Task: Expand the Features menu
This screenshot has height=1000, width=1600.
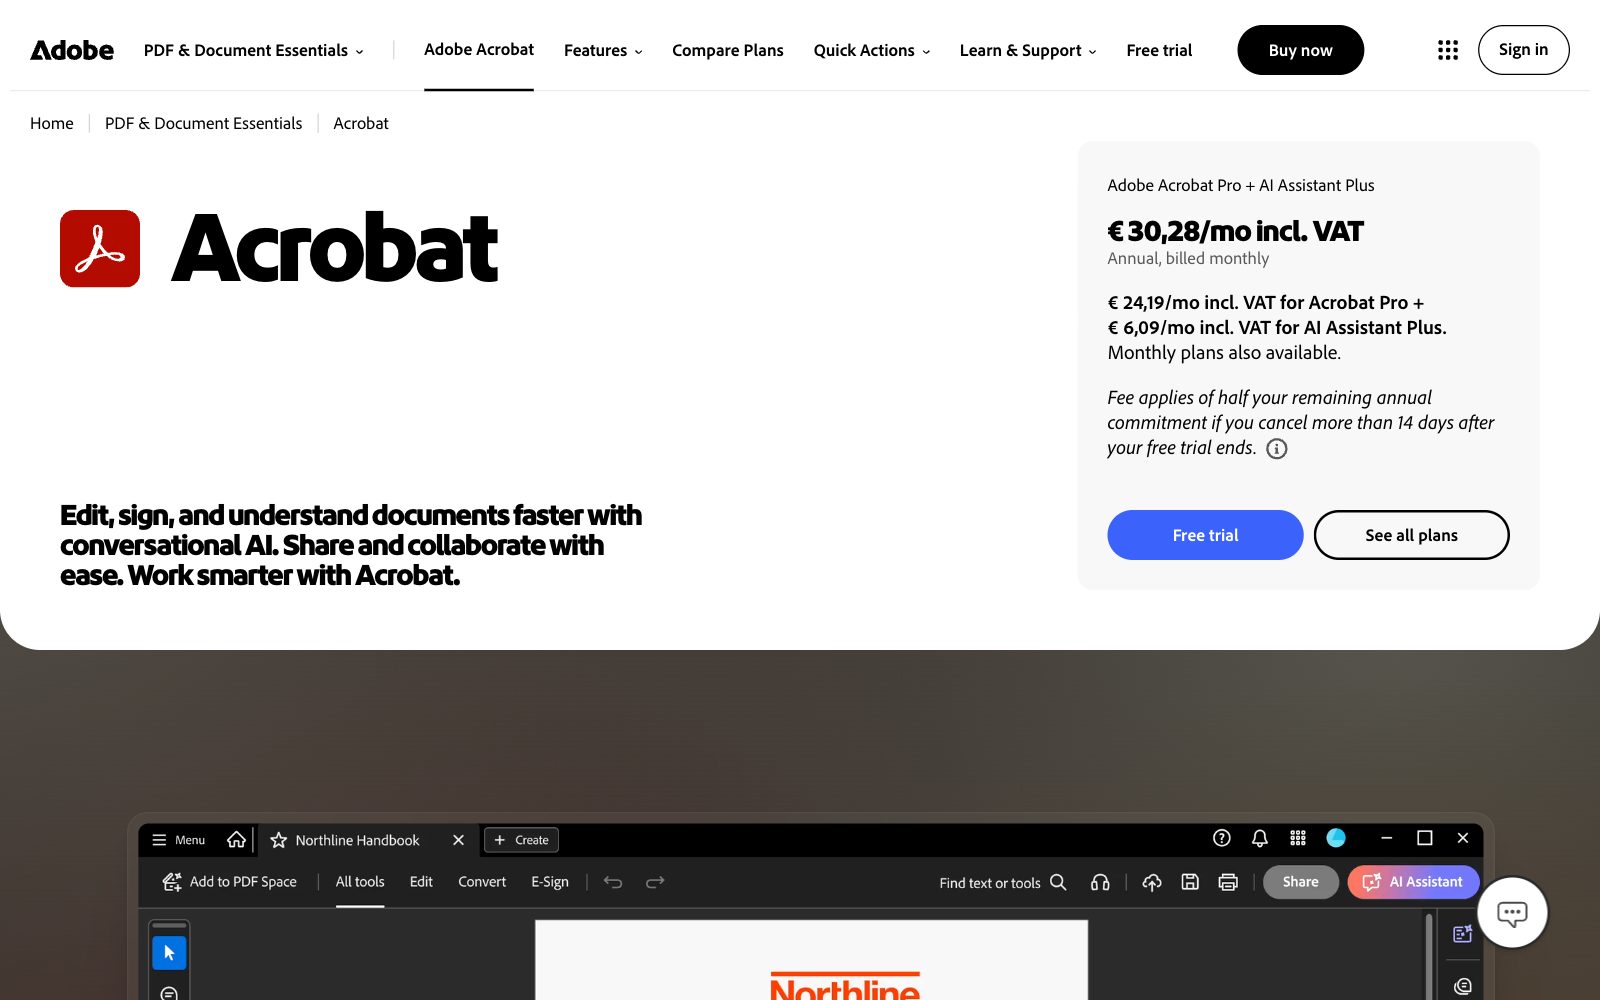Action: [x=603, y=50]
